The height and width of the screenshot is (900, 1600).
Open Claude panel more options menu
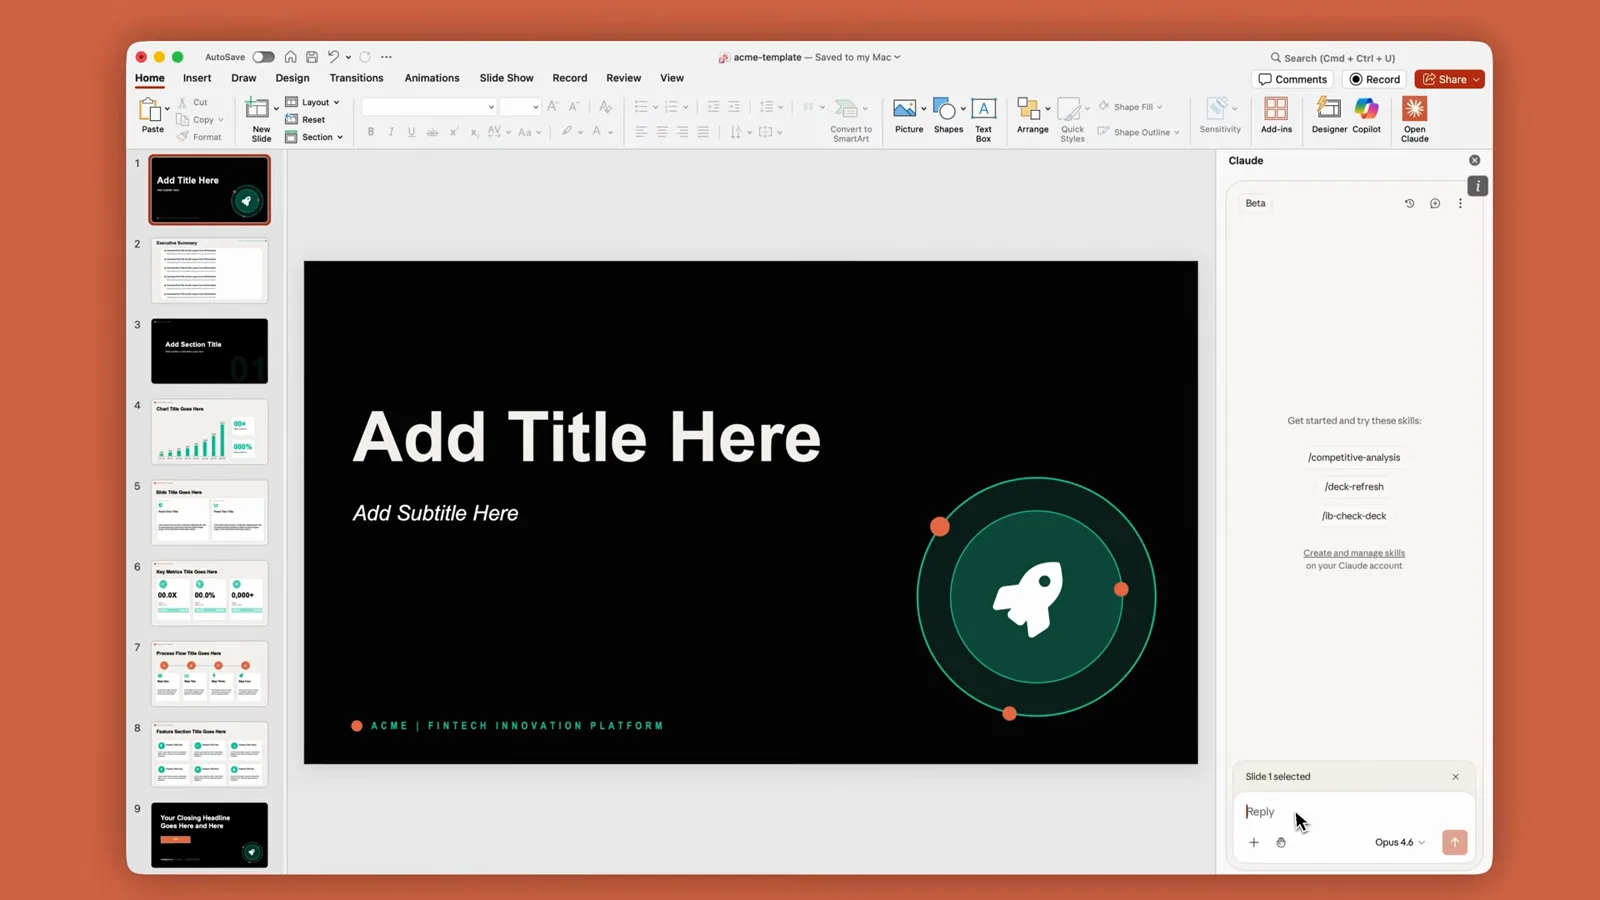click(x=1460, y=203)
